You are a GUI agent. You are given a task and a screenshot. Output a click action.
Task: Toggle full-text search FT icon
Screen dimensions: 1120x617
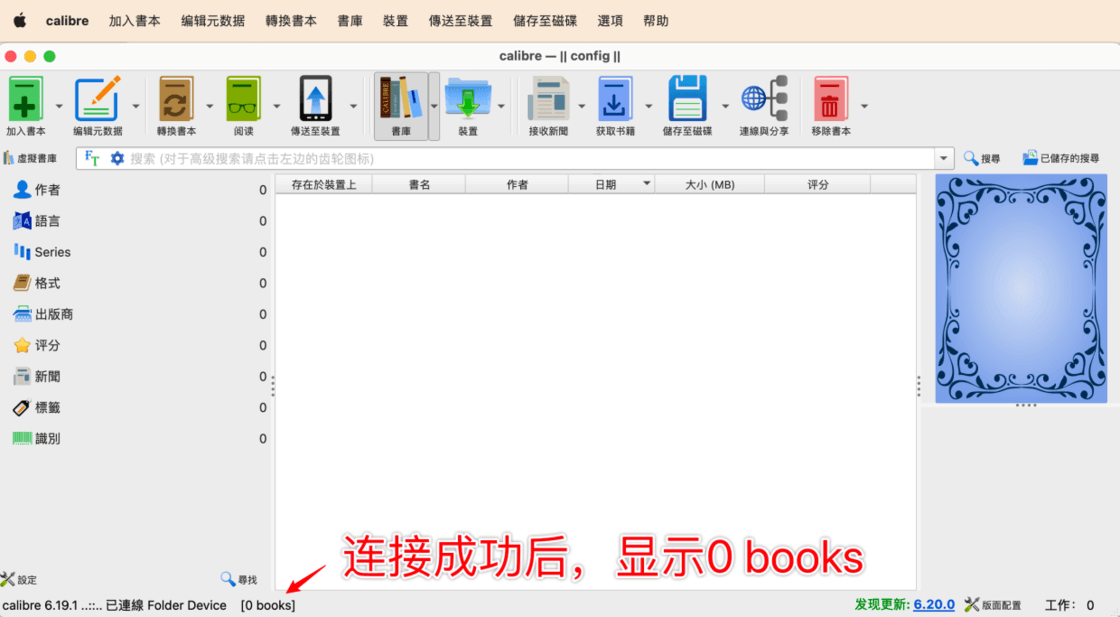tap(92, 158)
